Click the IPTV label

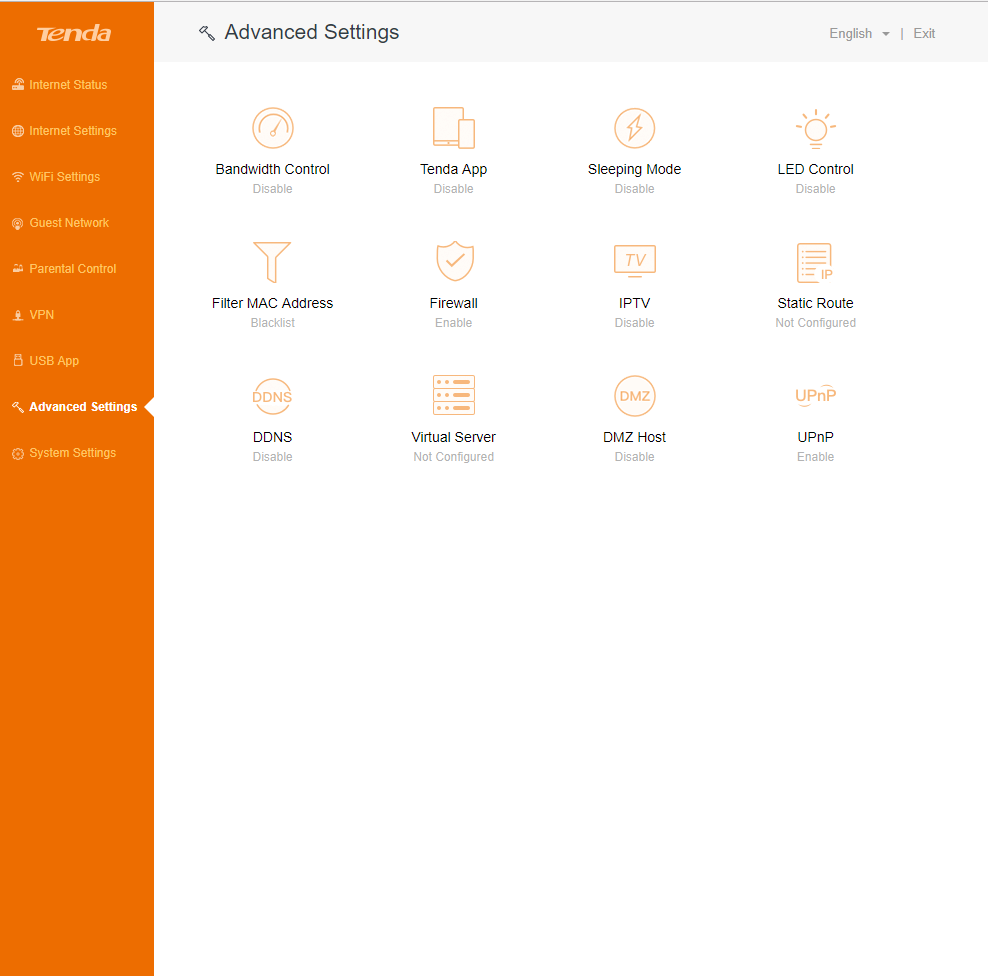(x=635, y=303)
